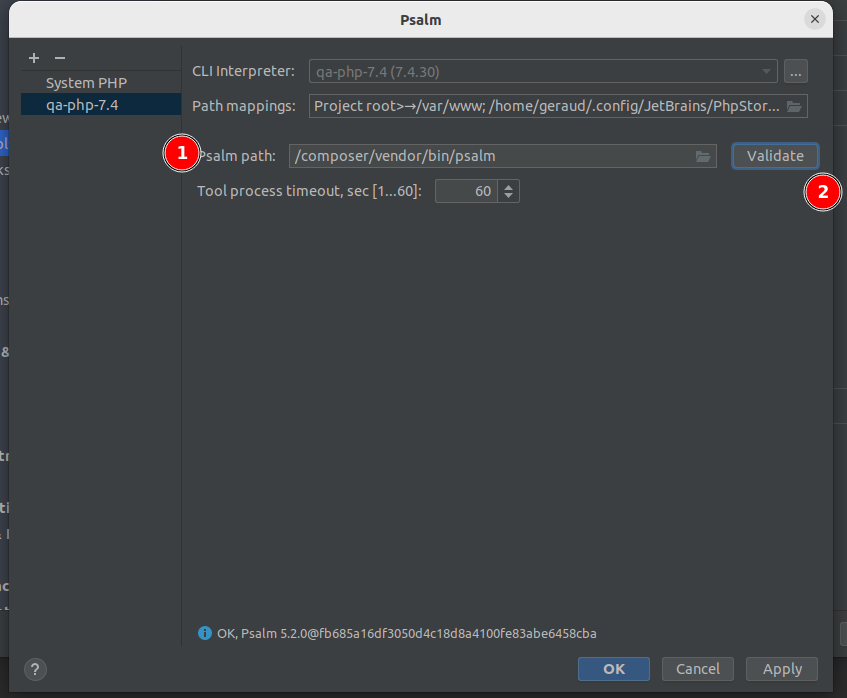The image size is (847, 698).
Task: Click the Psalm path input field
Action: pyautogui.click(x=502, y=156)
